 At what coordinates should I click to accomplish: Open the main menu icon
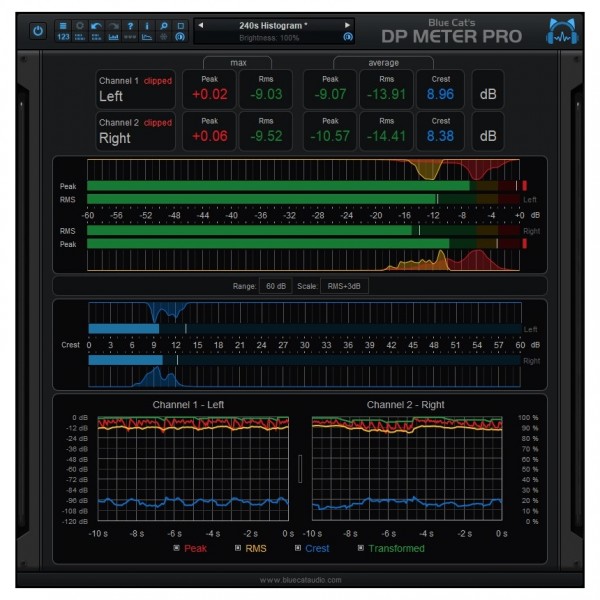[x=63, y=25]
